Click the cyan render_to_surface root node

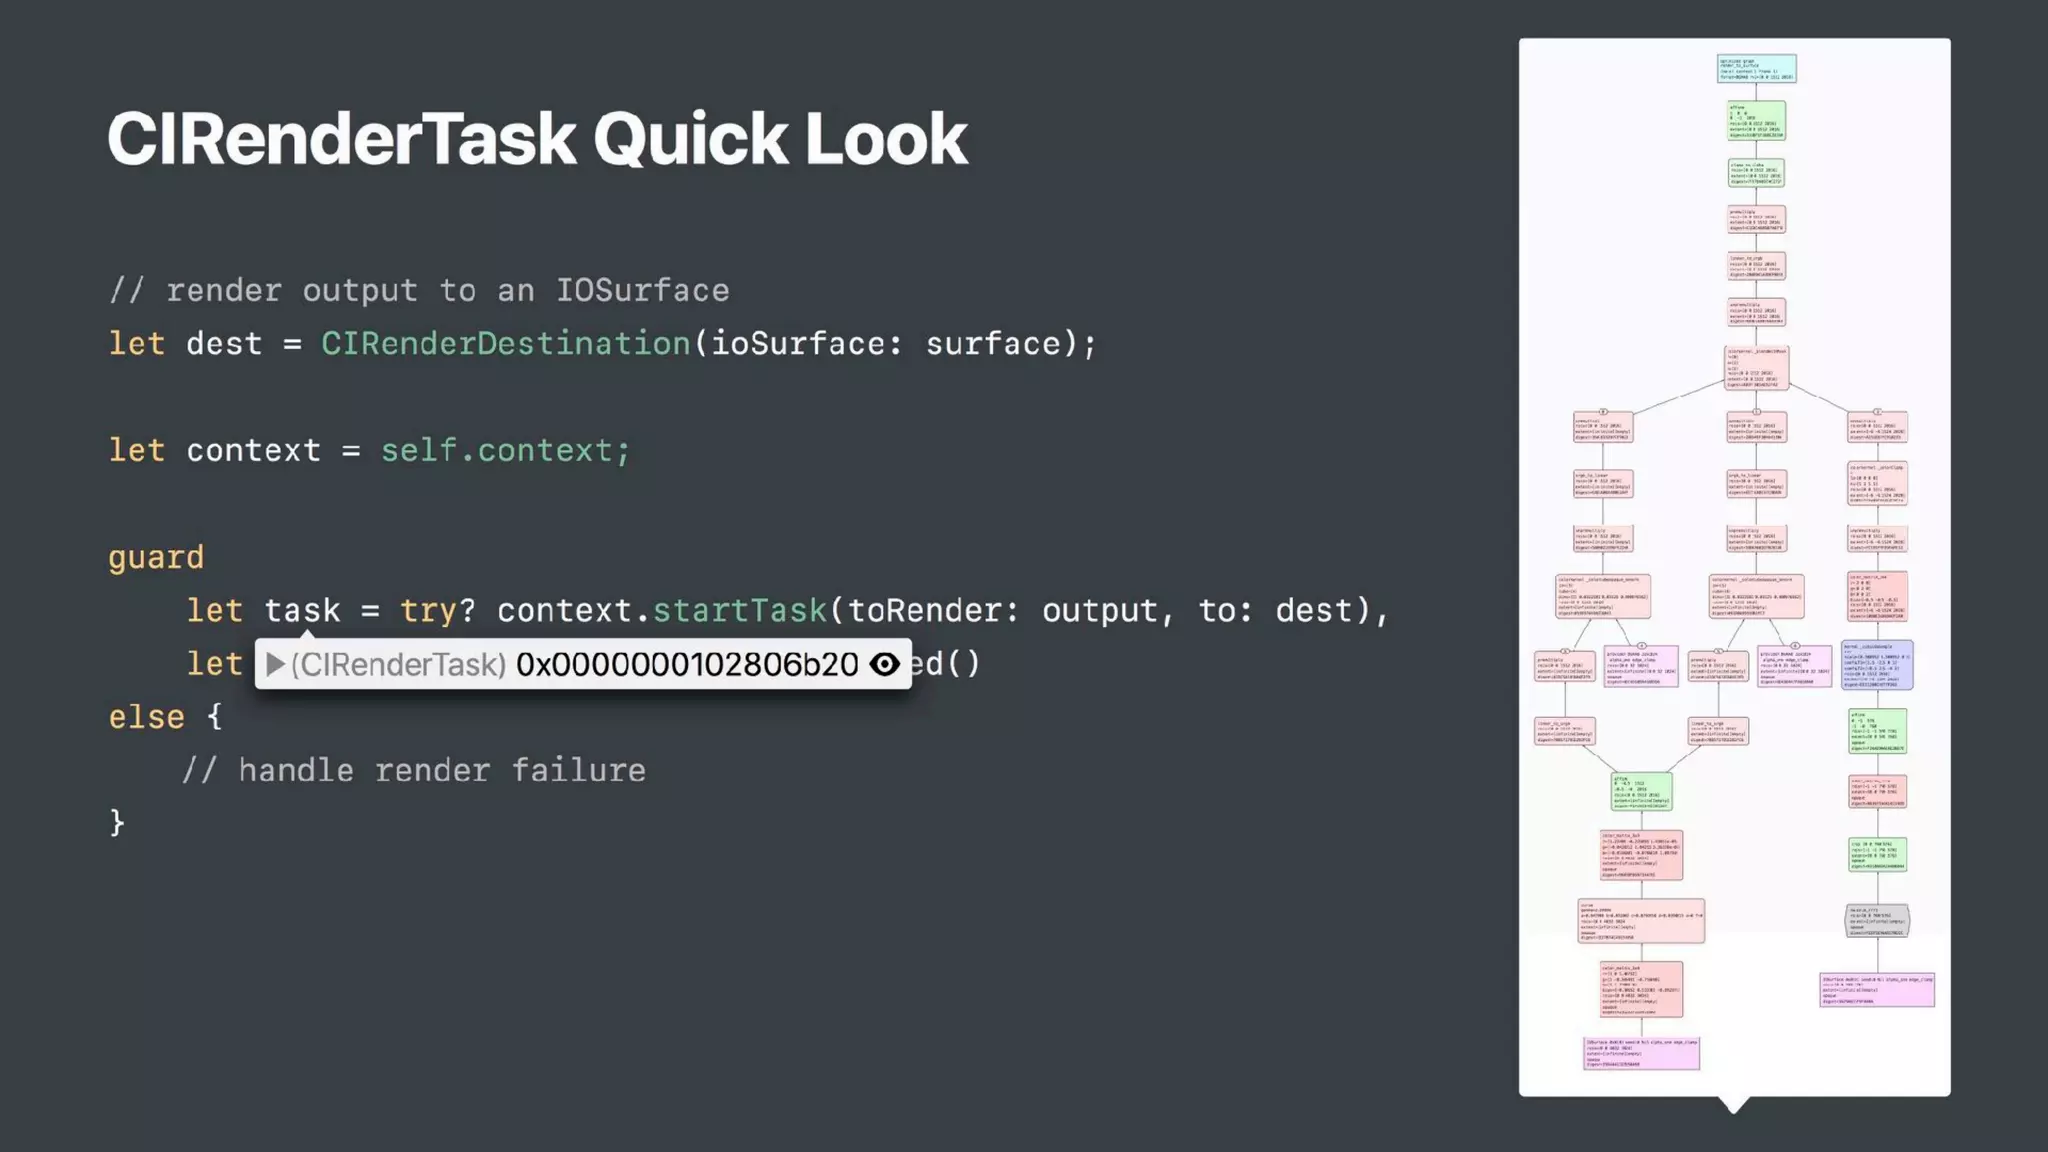(1756, 68)
